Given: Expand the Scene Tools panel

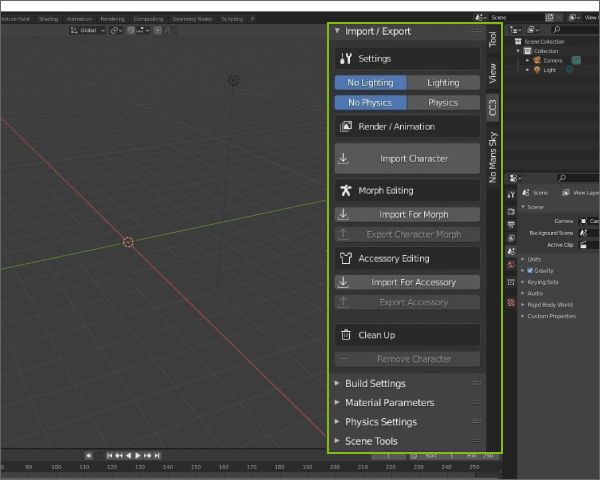Looking at the screenshot, I should [x=337, y=441].
